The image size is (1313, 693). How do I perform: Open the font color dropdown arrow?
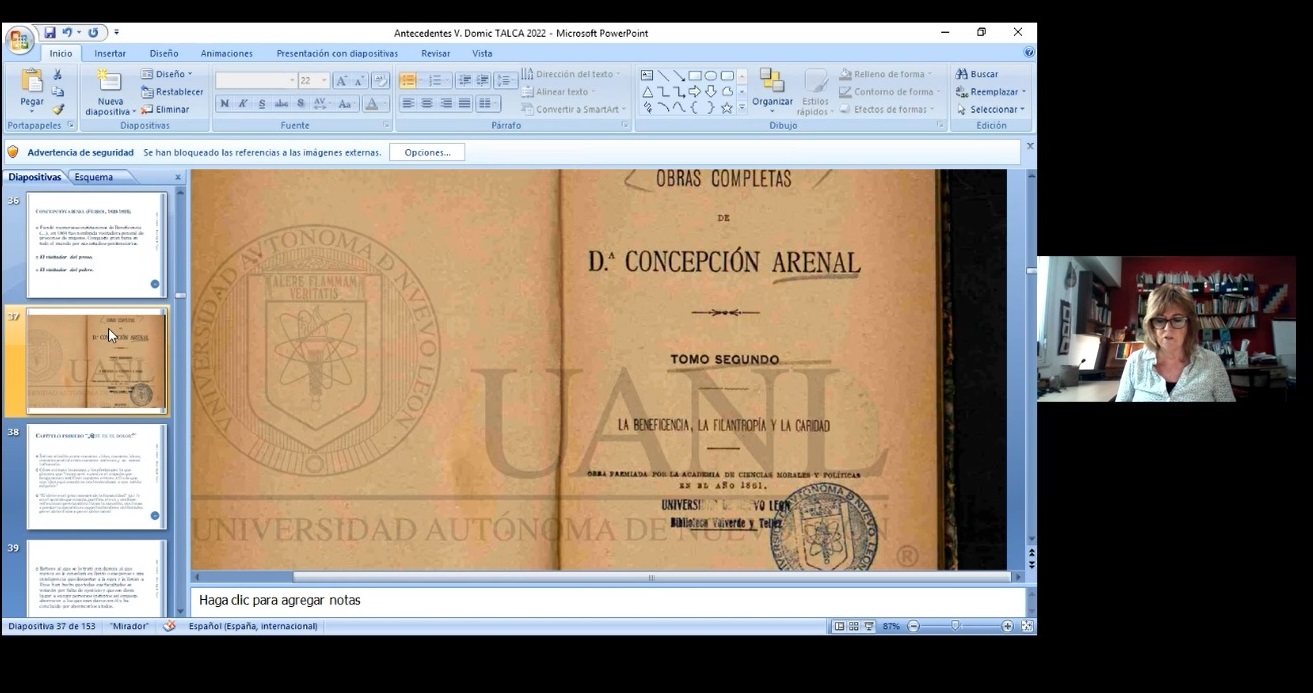tap(384, 104)
